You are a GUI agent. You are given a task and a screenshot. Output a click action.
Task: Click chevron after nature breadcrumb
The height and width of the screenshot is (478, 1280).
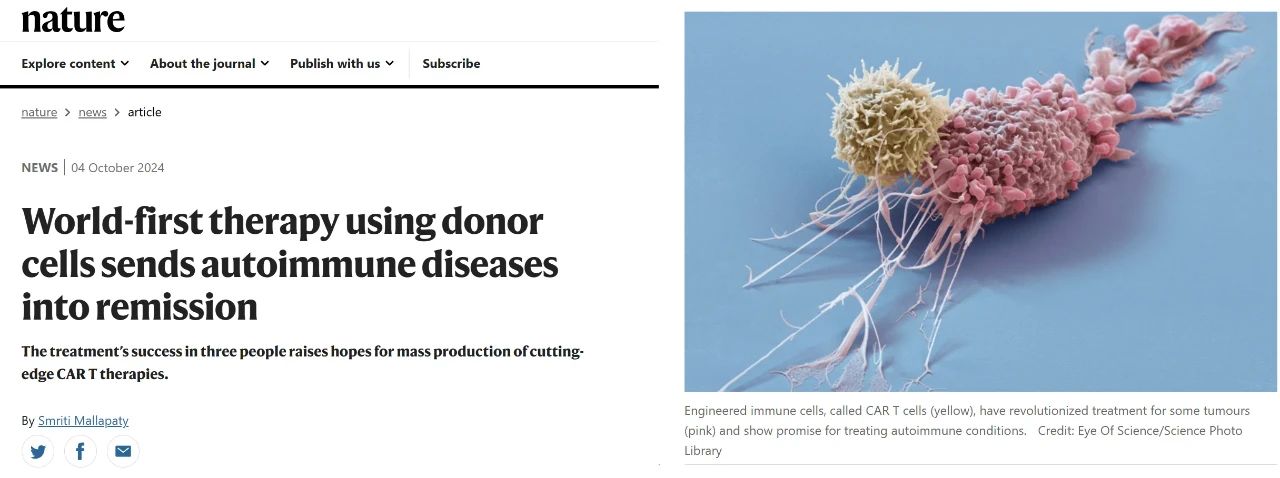[68, 112]
